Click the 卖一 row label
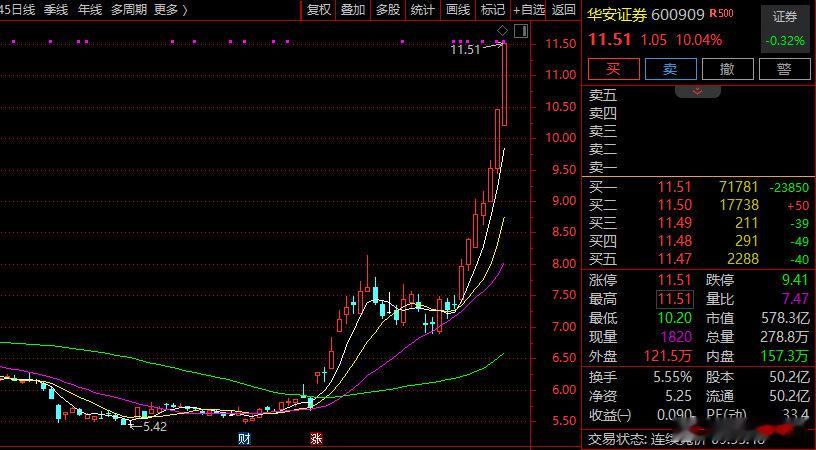The image size is (816, 450). (x=603, y=168)
